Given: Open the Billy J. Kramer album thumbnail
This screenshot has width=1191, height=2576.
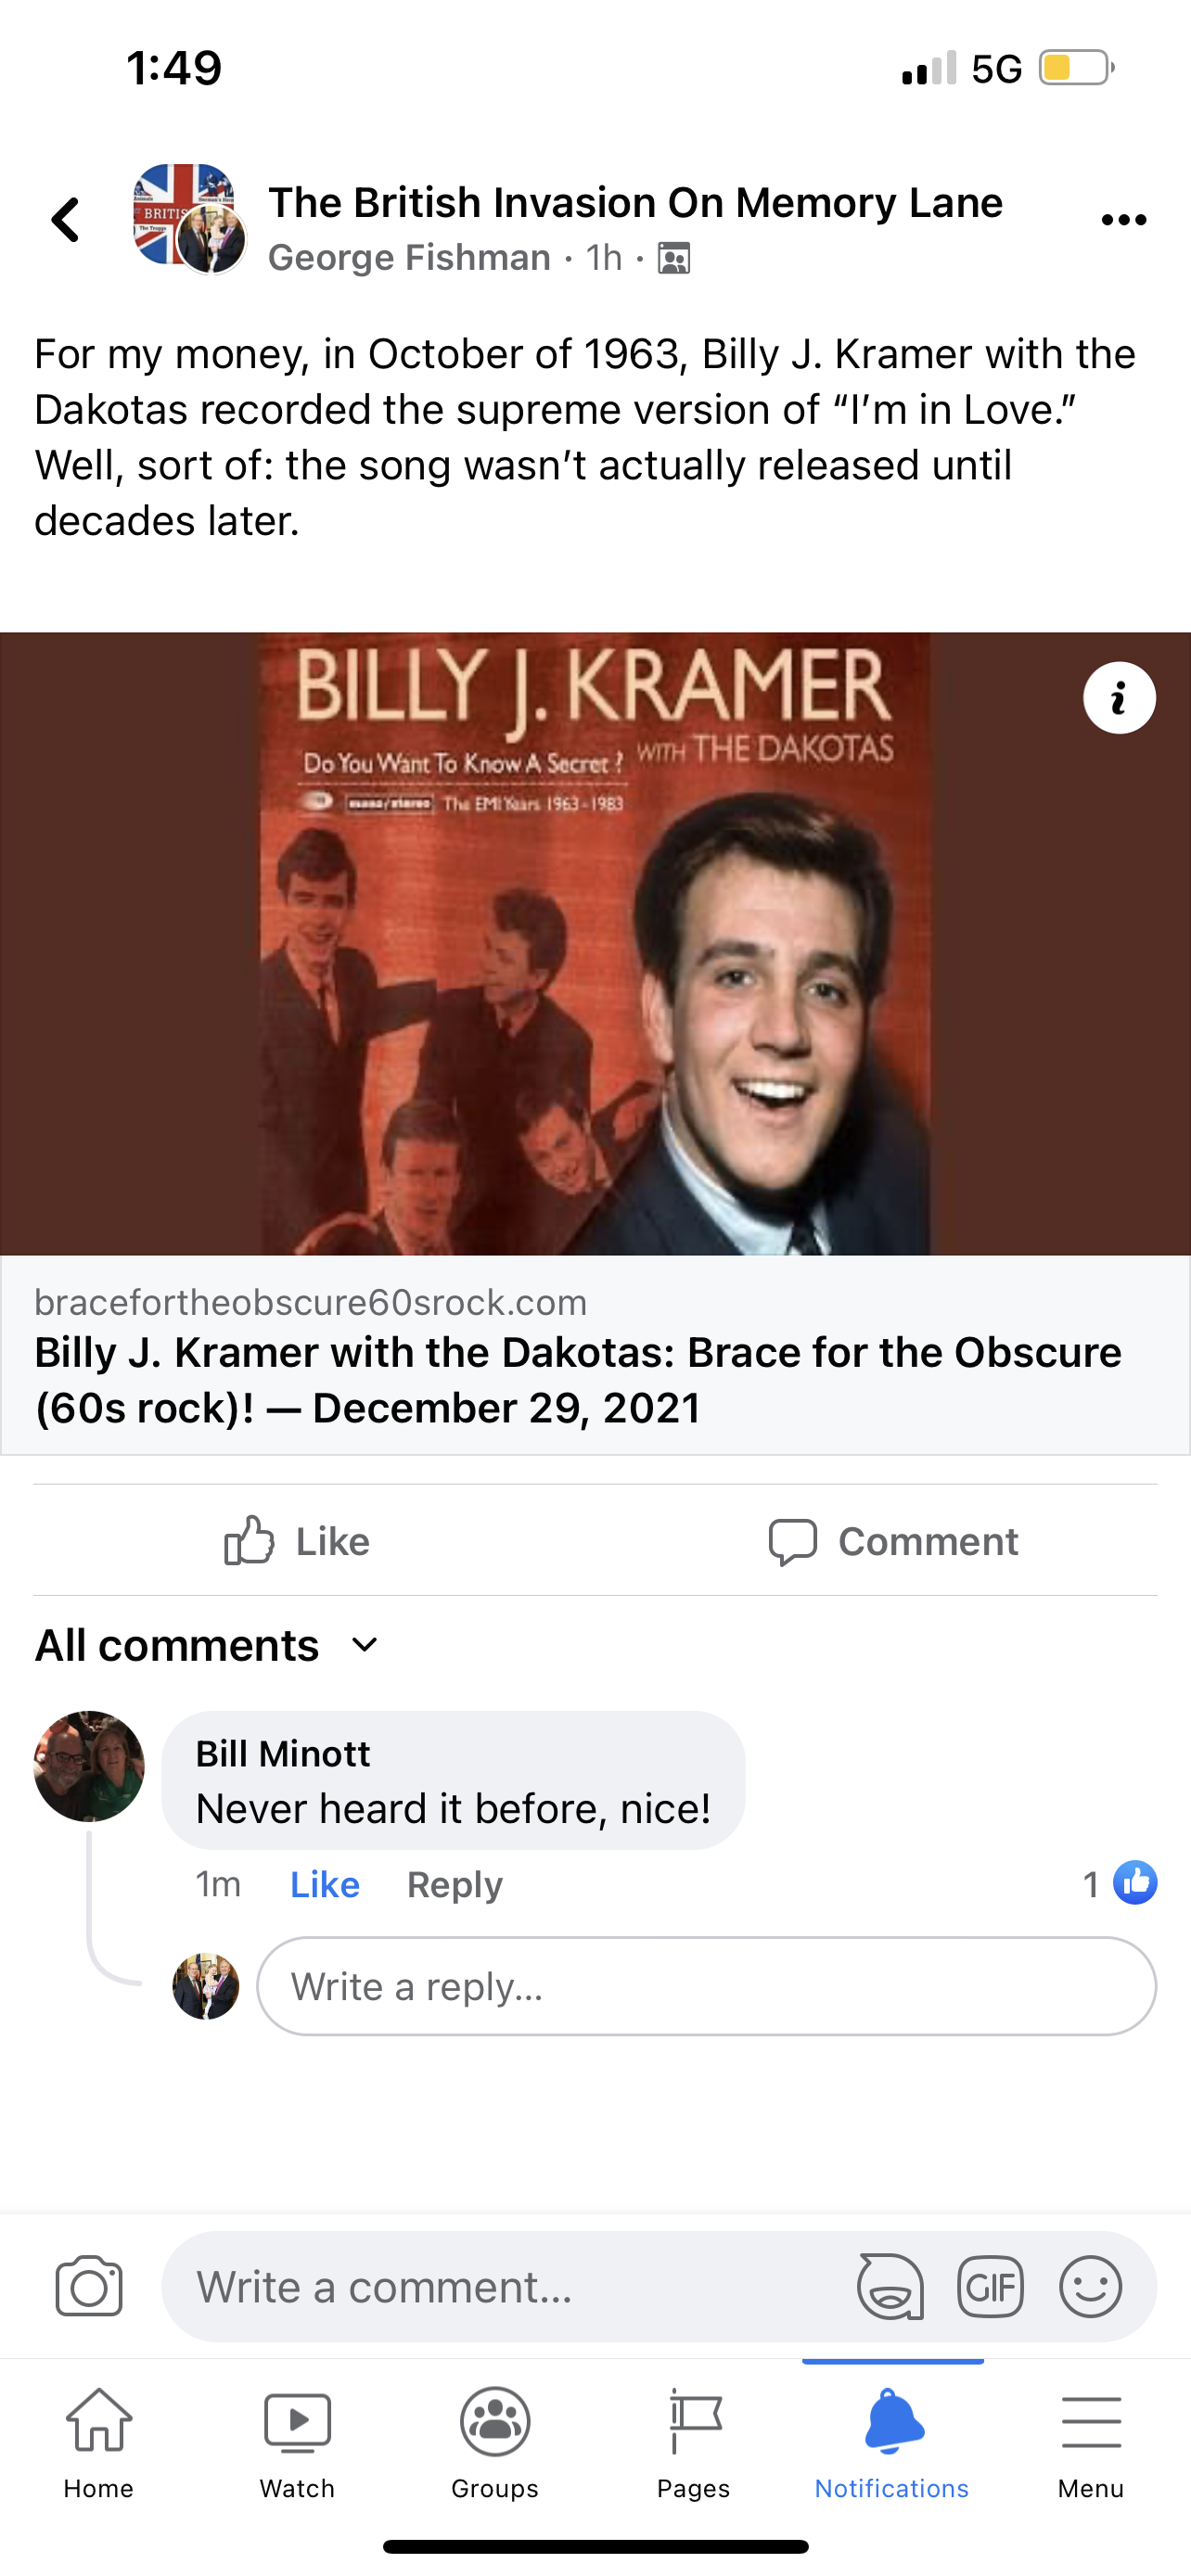Looking at the screenshot, I should pyautogui.click(x=595, y=943).
